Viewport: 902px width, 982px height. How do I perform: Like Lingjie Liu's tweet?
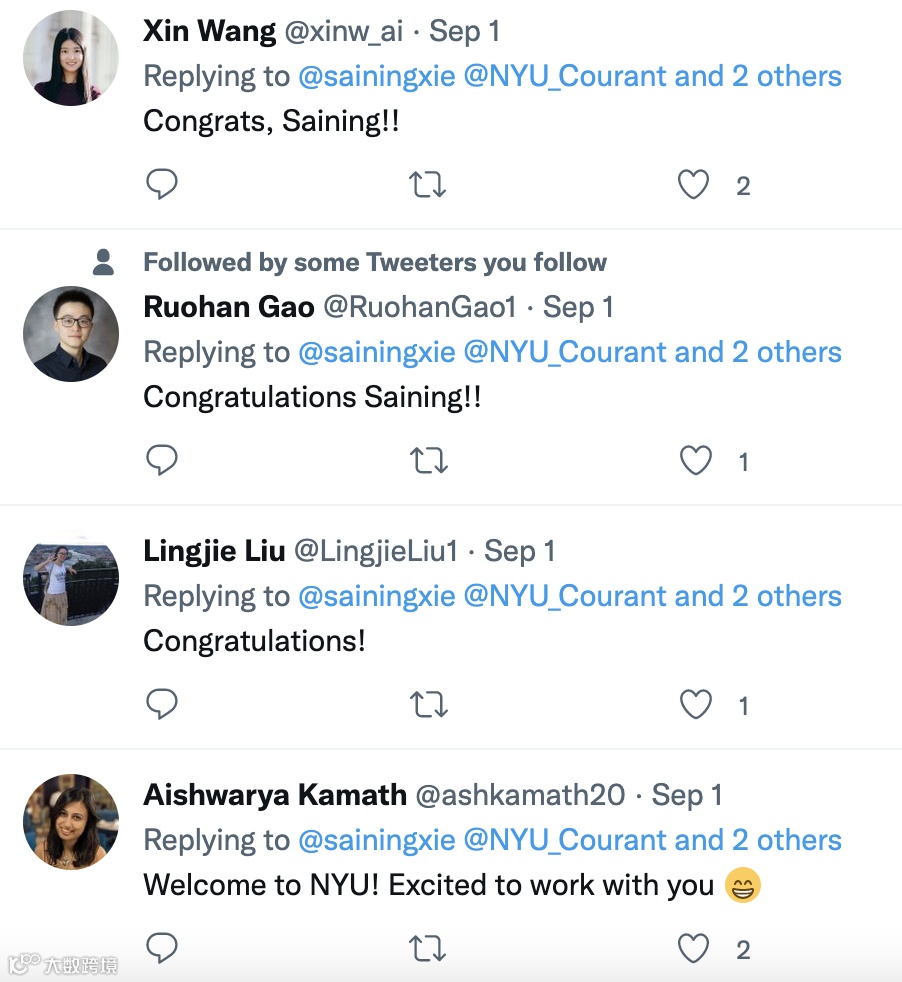pyautogui.click(x=695, y=705)
